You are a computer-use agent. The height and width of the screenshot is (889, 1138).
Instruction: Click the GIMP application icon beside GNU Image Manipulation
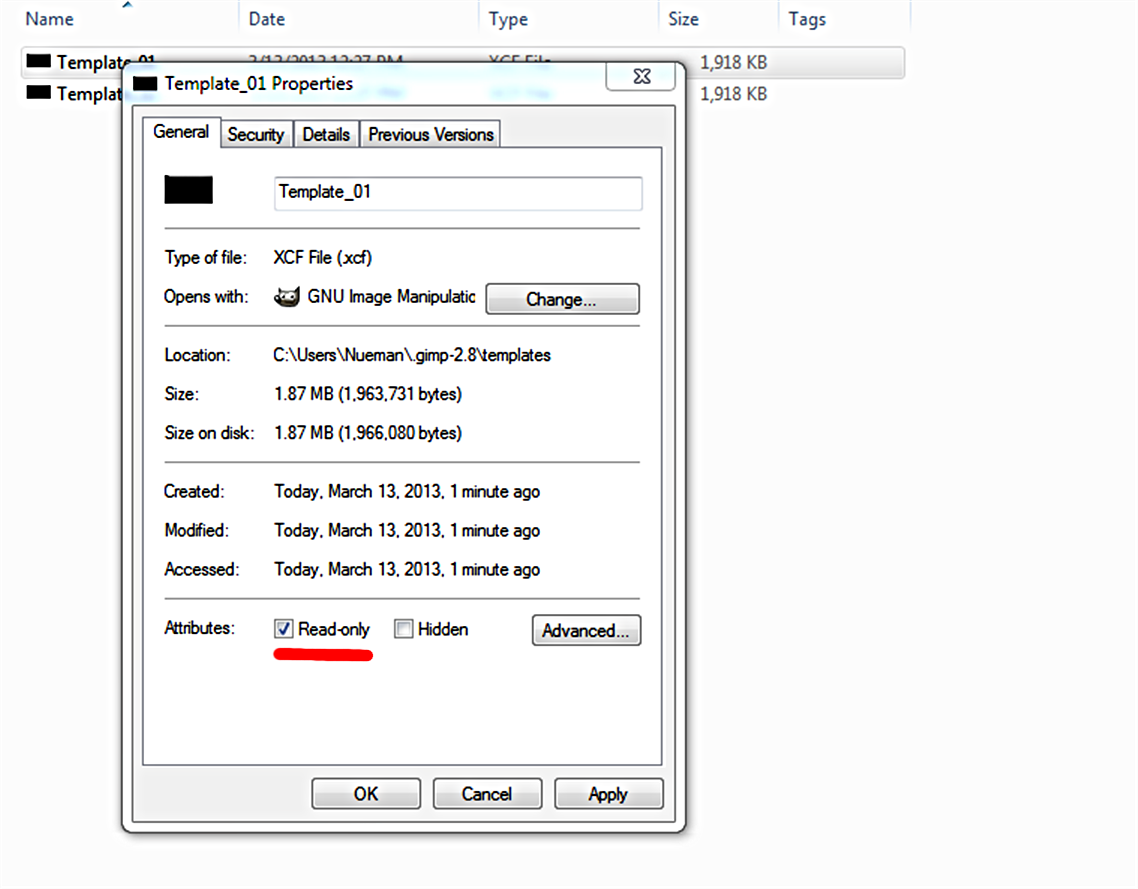[287, 297]
